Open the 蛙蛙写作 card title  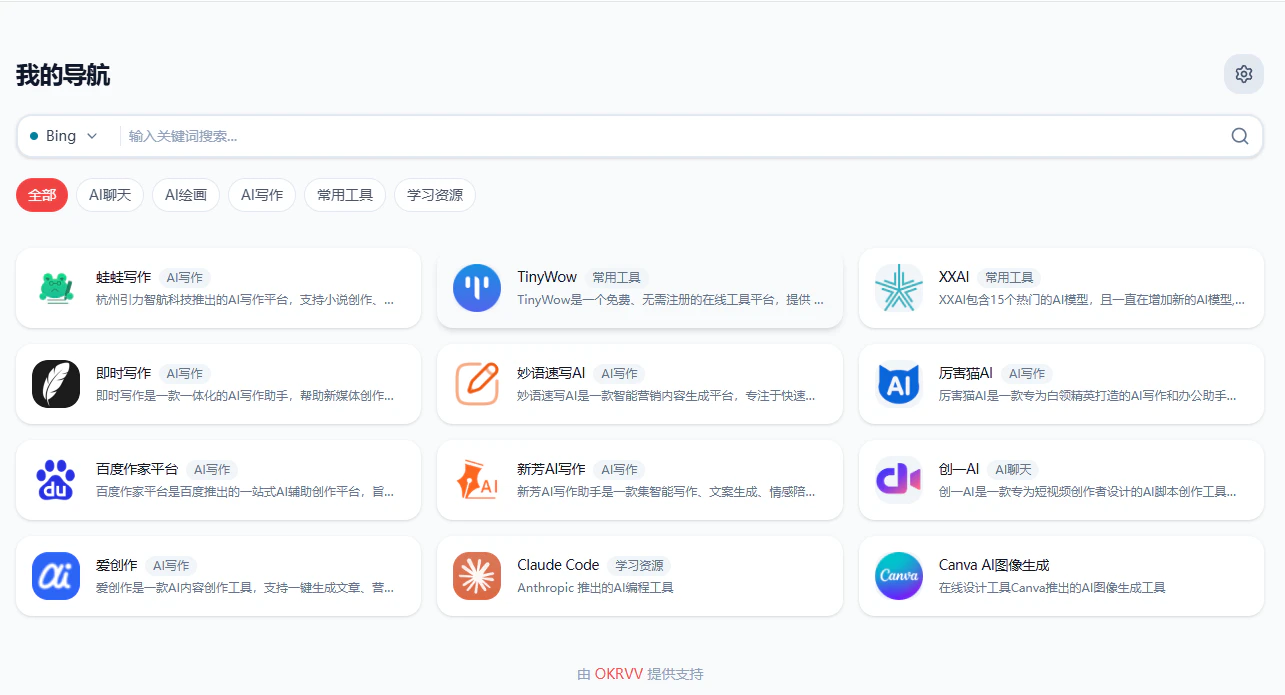tap(124, 277)
